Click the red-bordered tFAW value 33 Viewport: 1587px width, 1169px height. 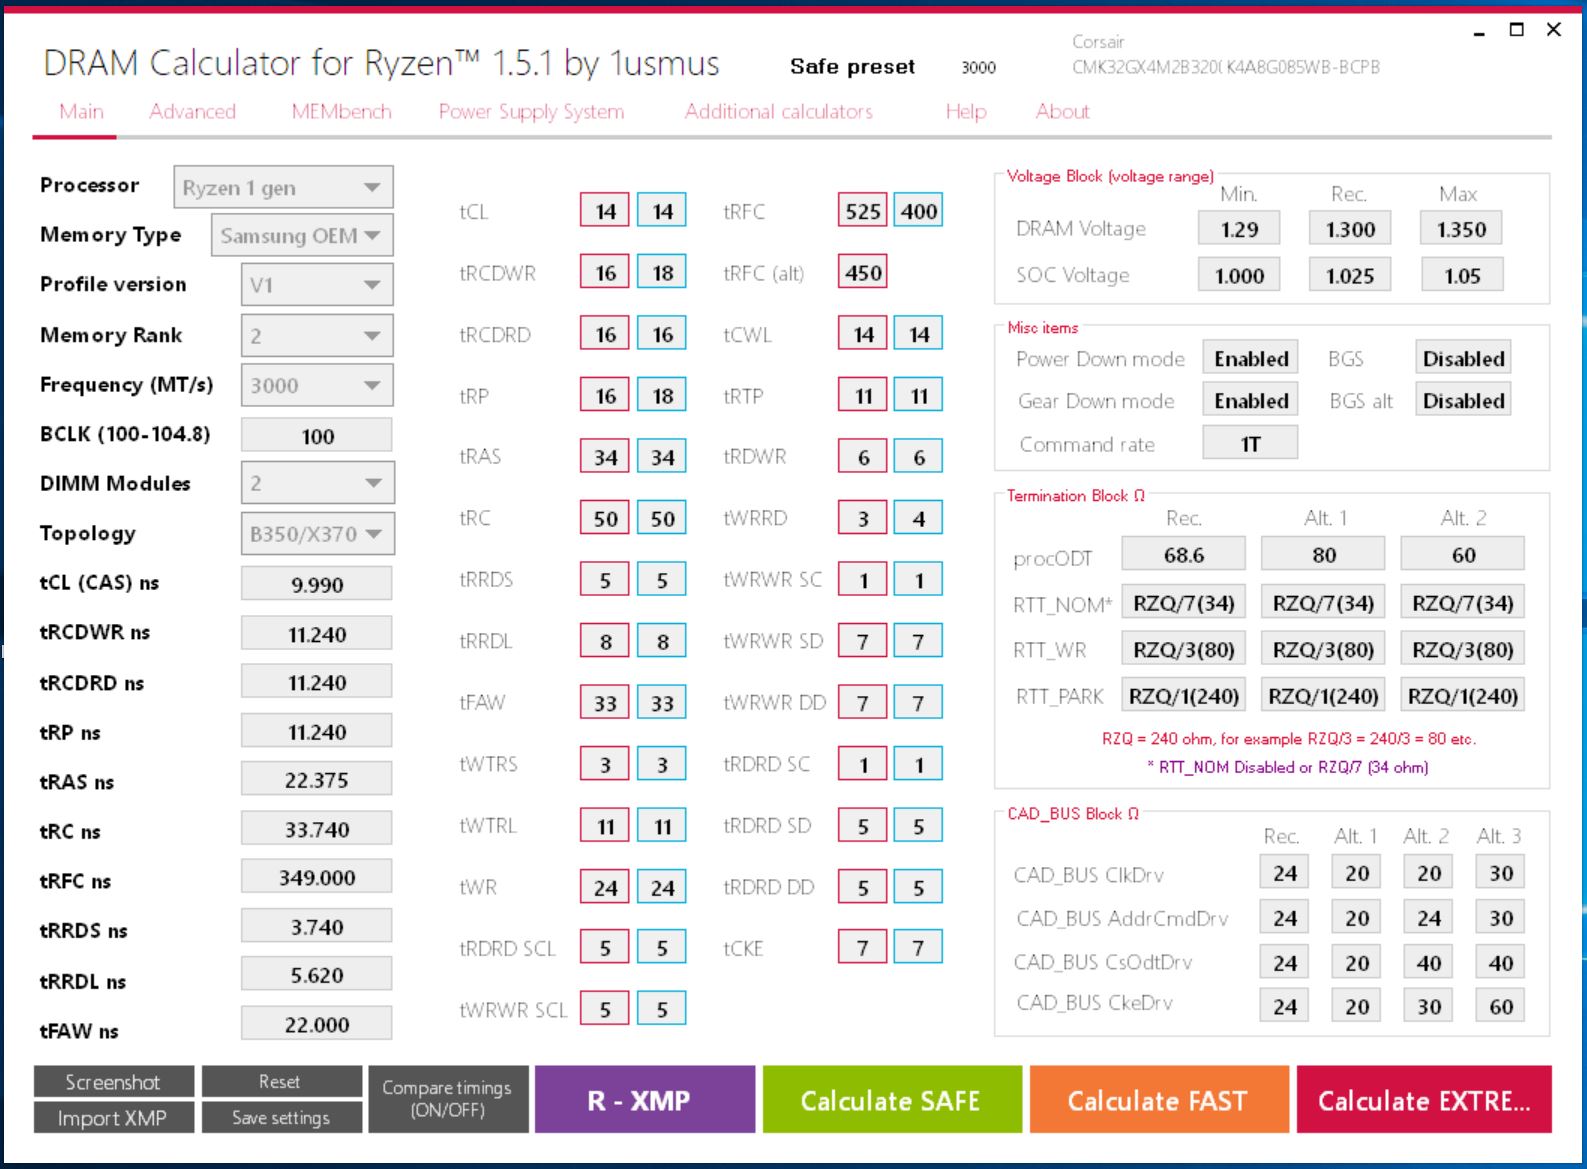click(605, 703)
